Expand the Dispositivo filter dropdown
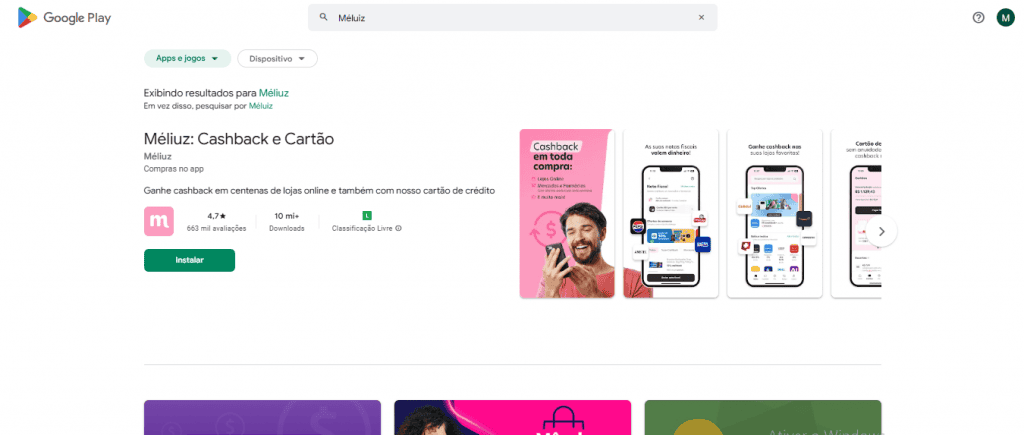 [x=278, y=58]
